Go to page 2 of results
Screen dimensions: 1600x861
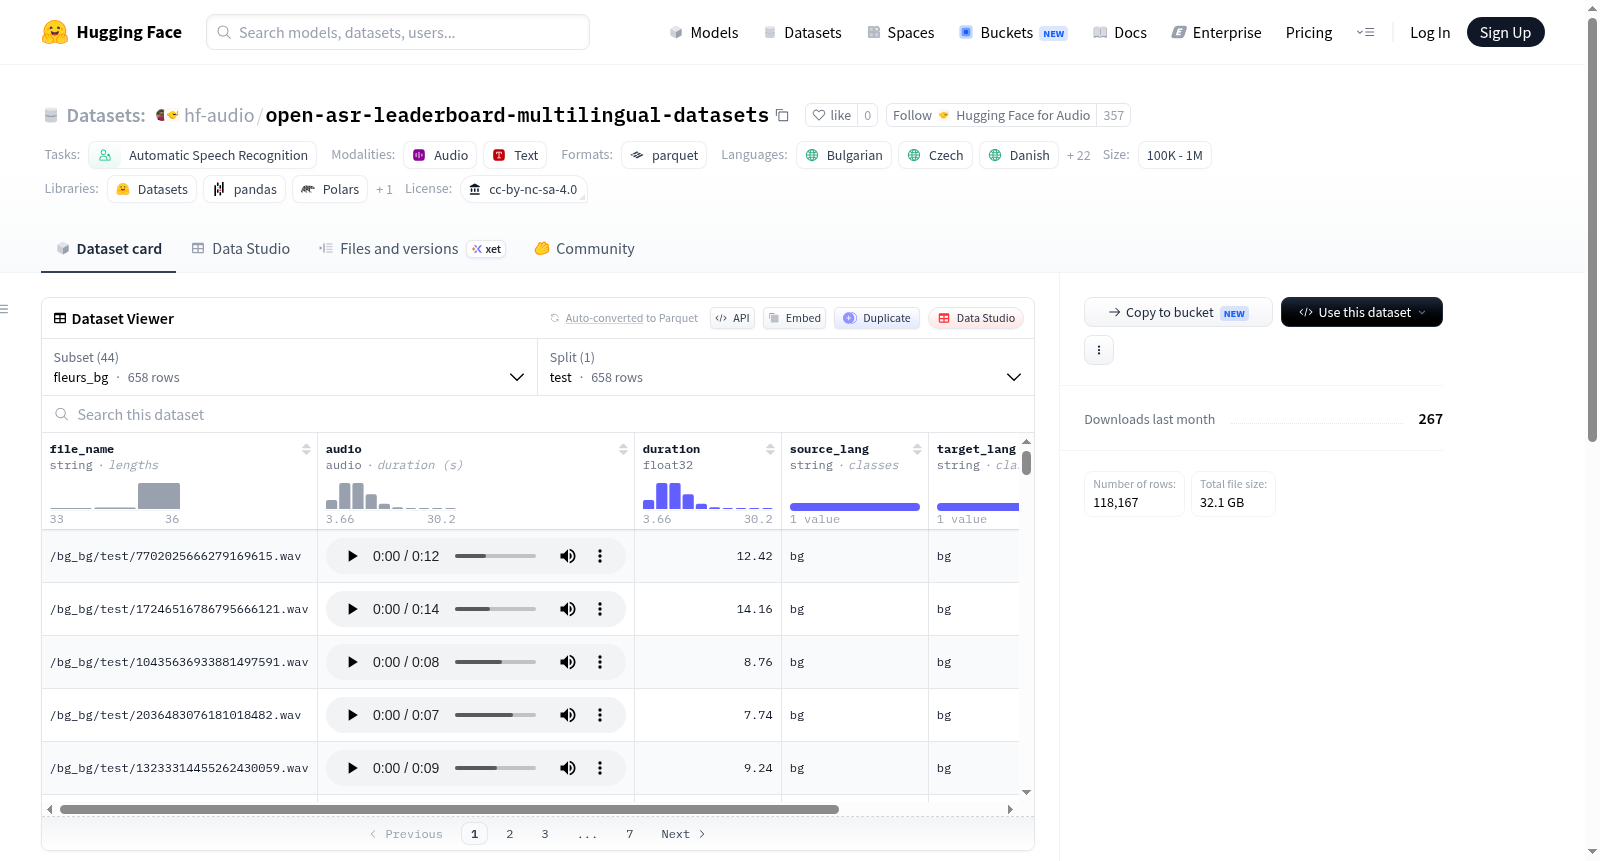[x=510, y=834]
